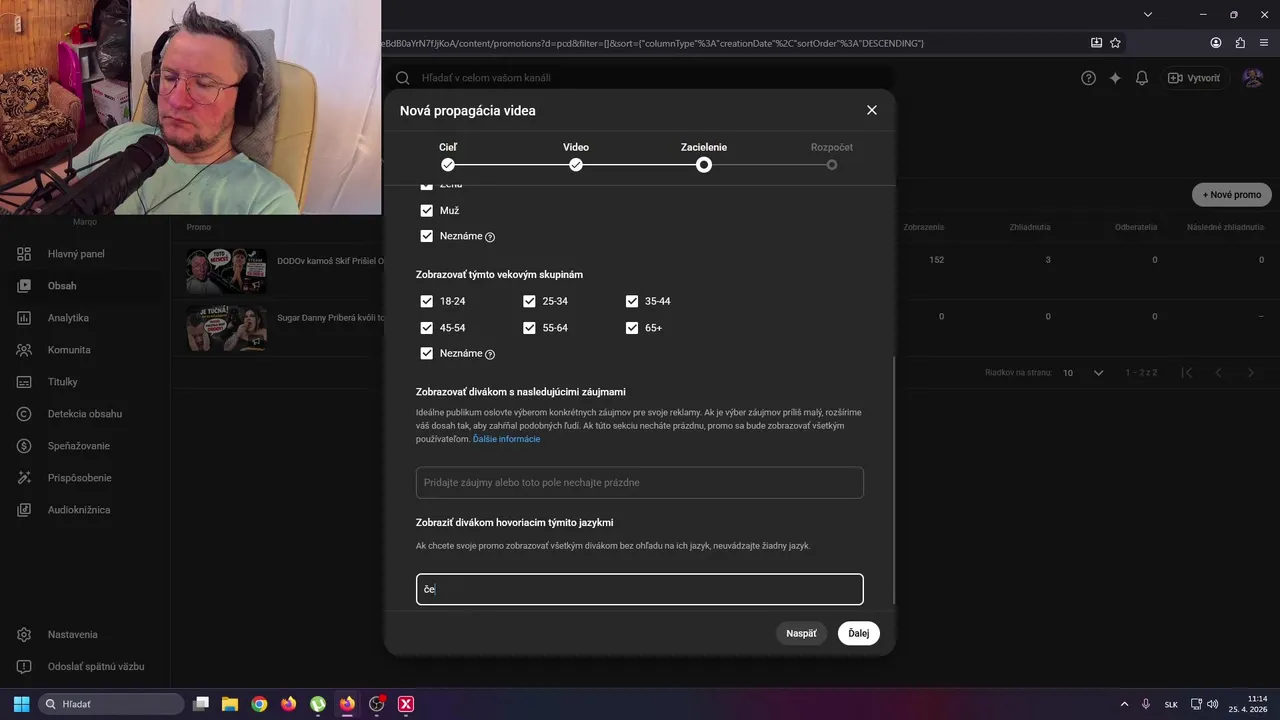Open OBS Studio from the taskbar
Image resolution: width=1280 pixels, height=720 pixels.
point(377,704)
